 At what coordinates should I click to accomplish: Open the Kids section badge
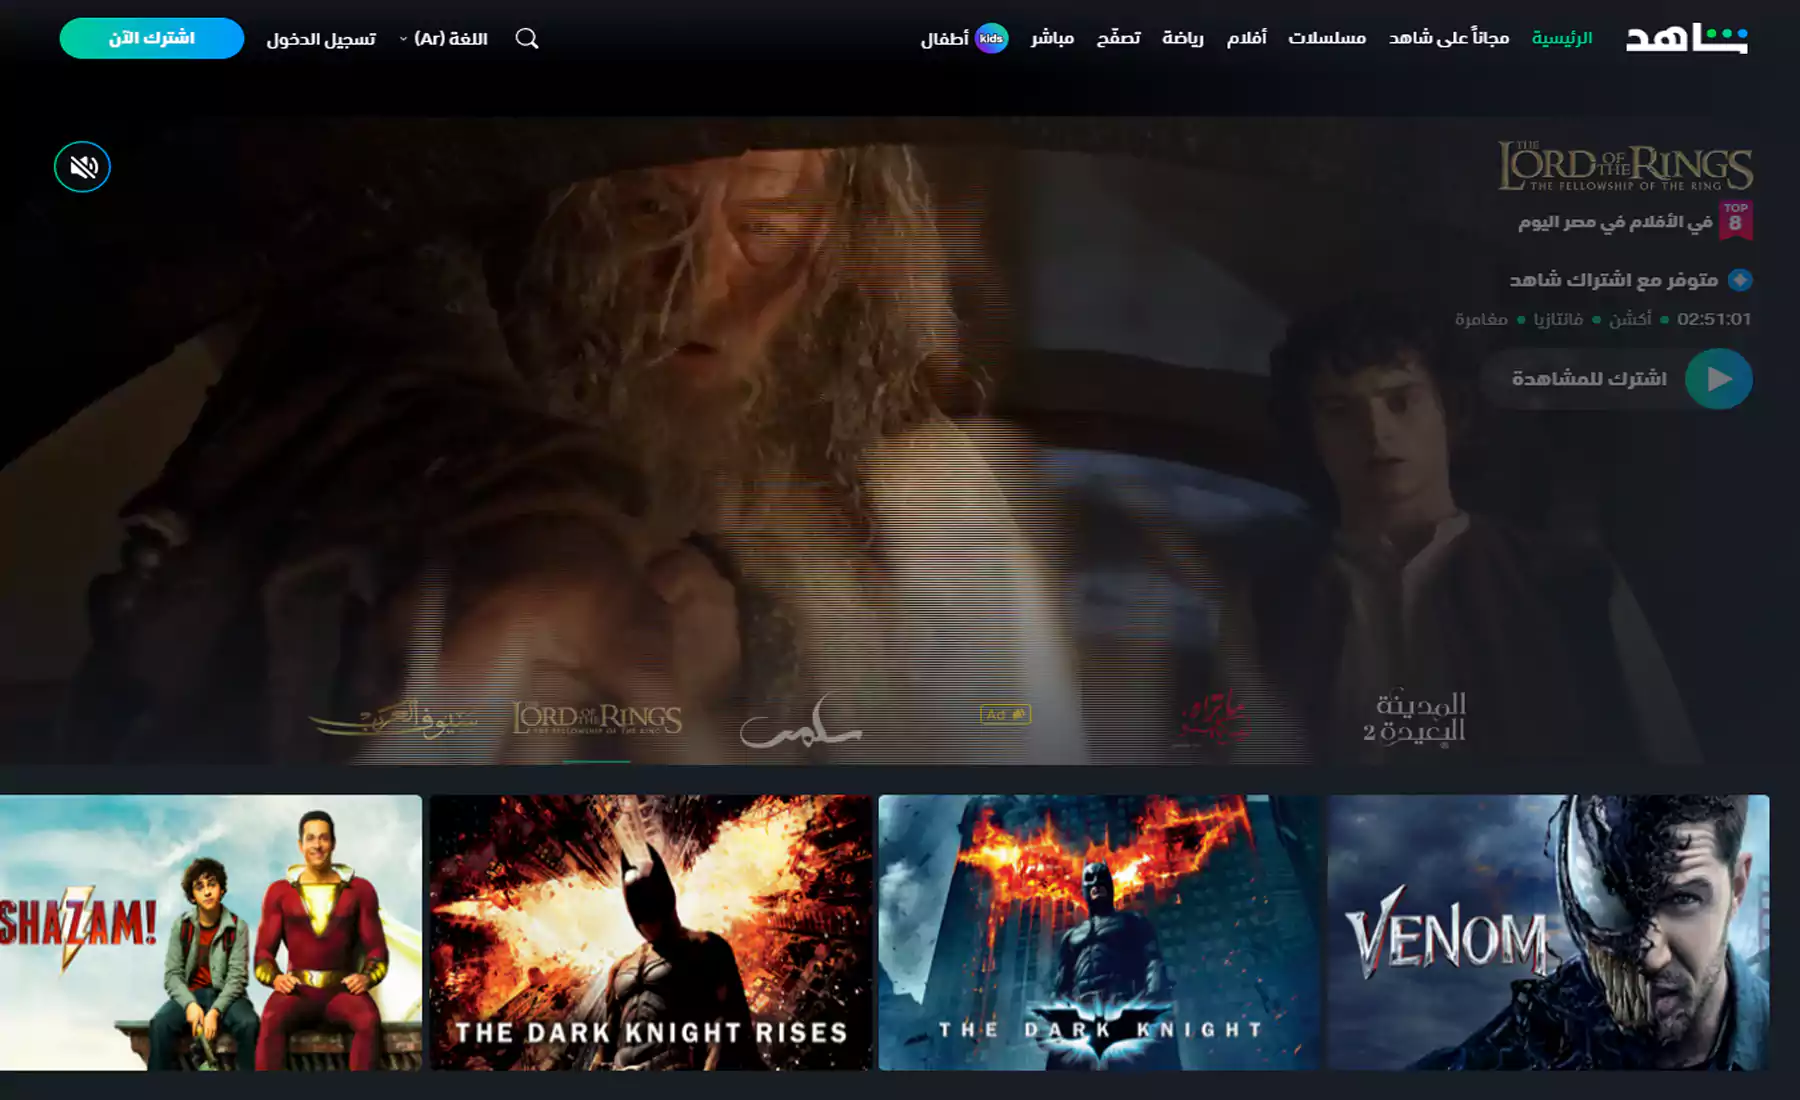click(990, 38)
